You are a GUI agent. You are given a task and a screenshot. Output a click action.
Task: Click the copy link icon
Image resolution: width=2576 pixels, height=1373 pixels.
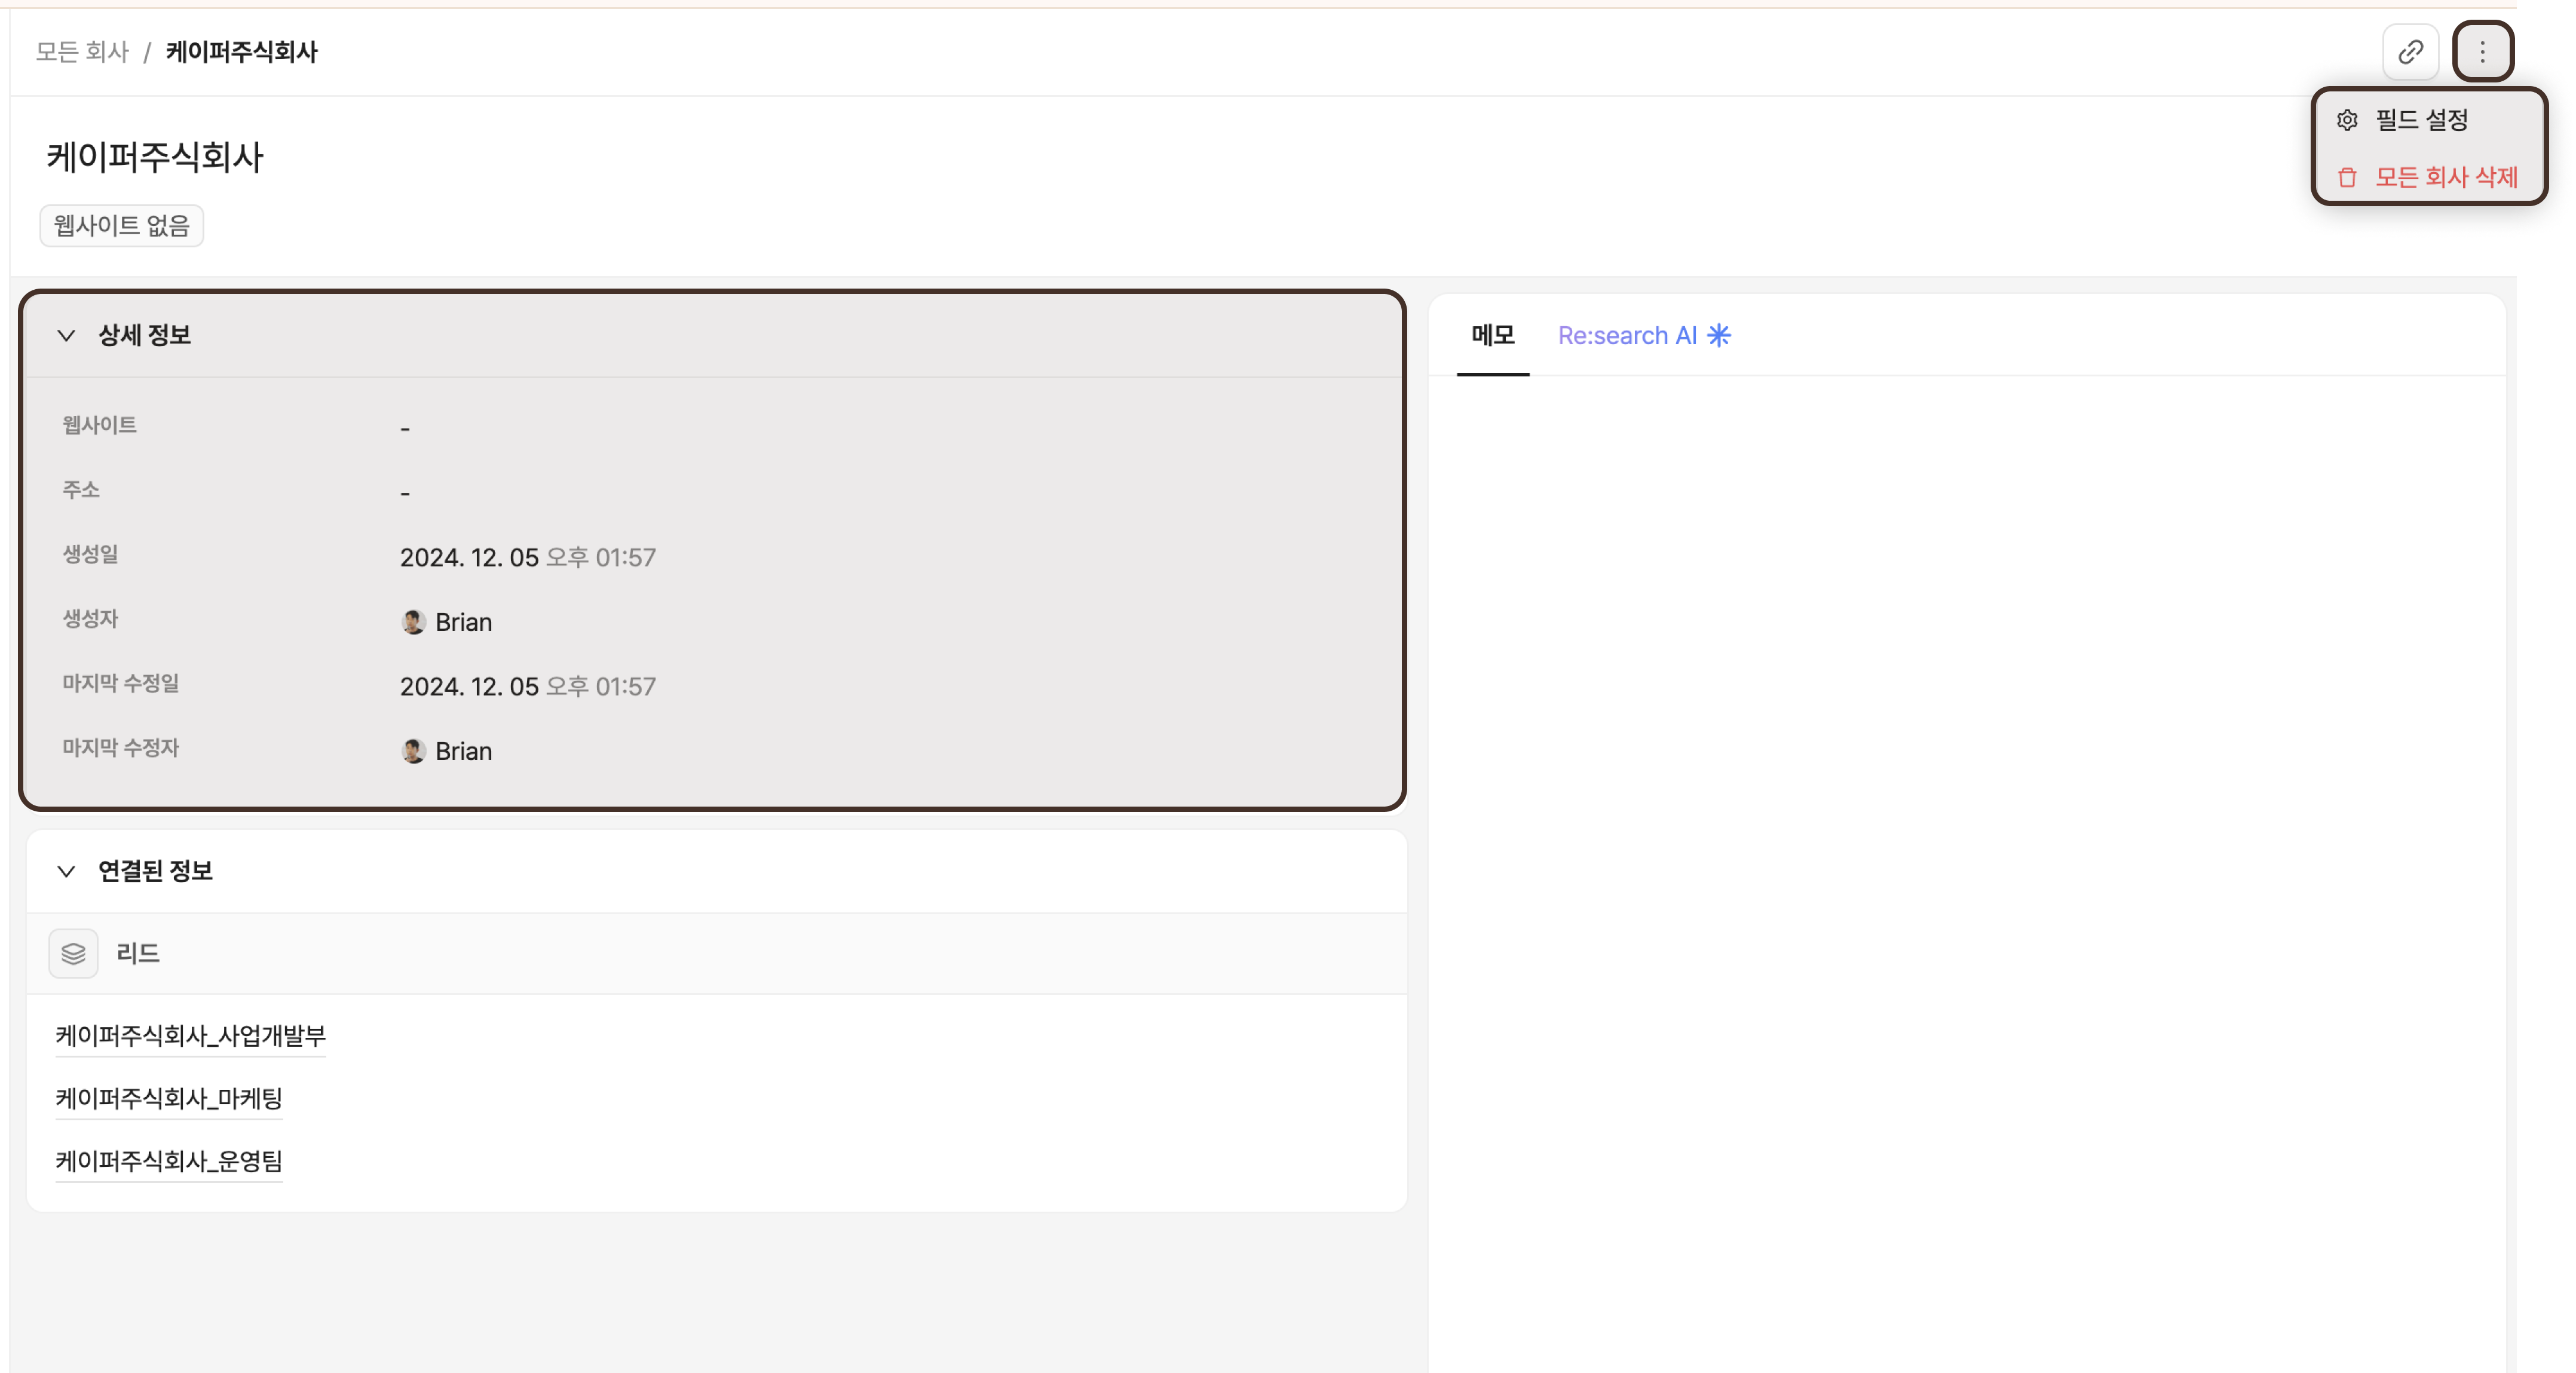2410,51
